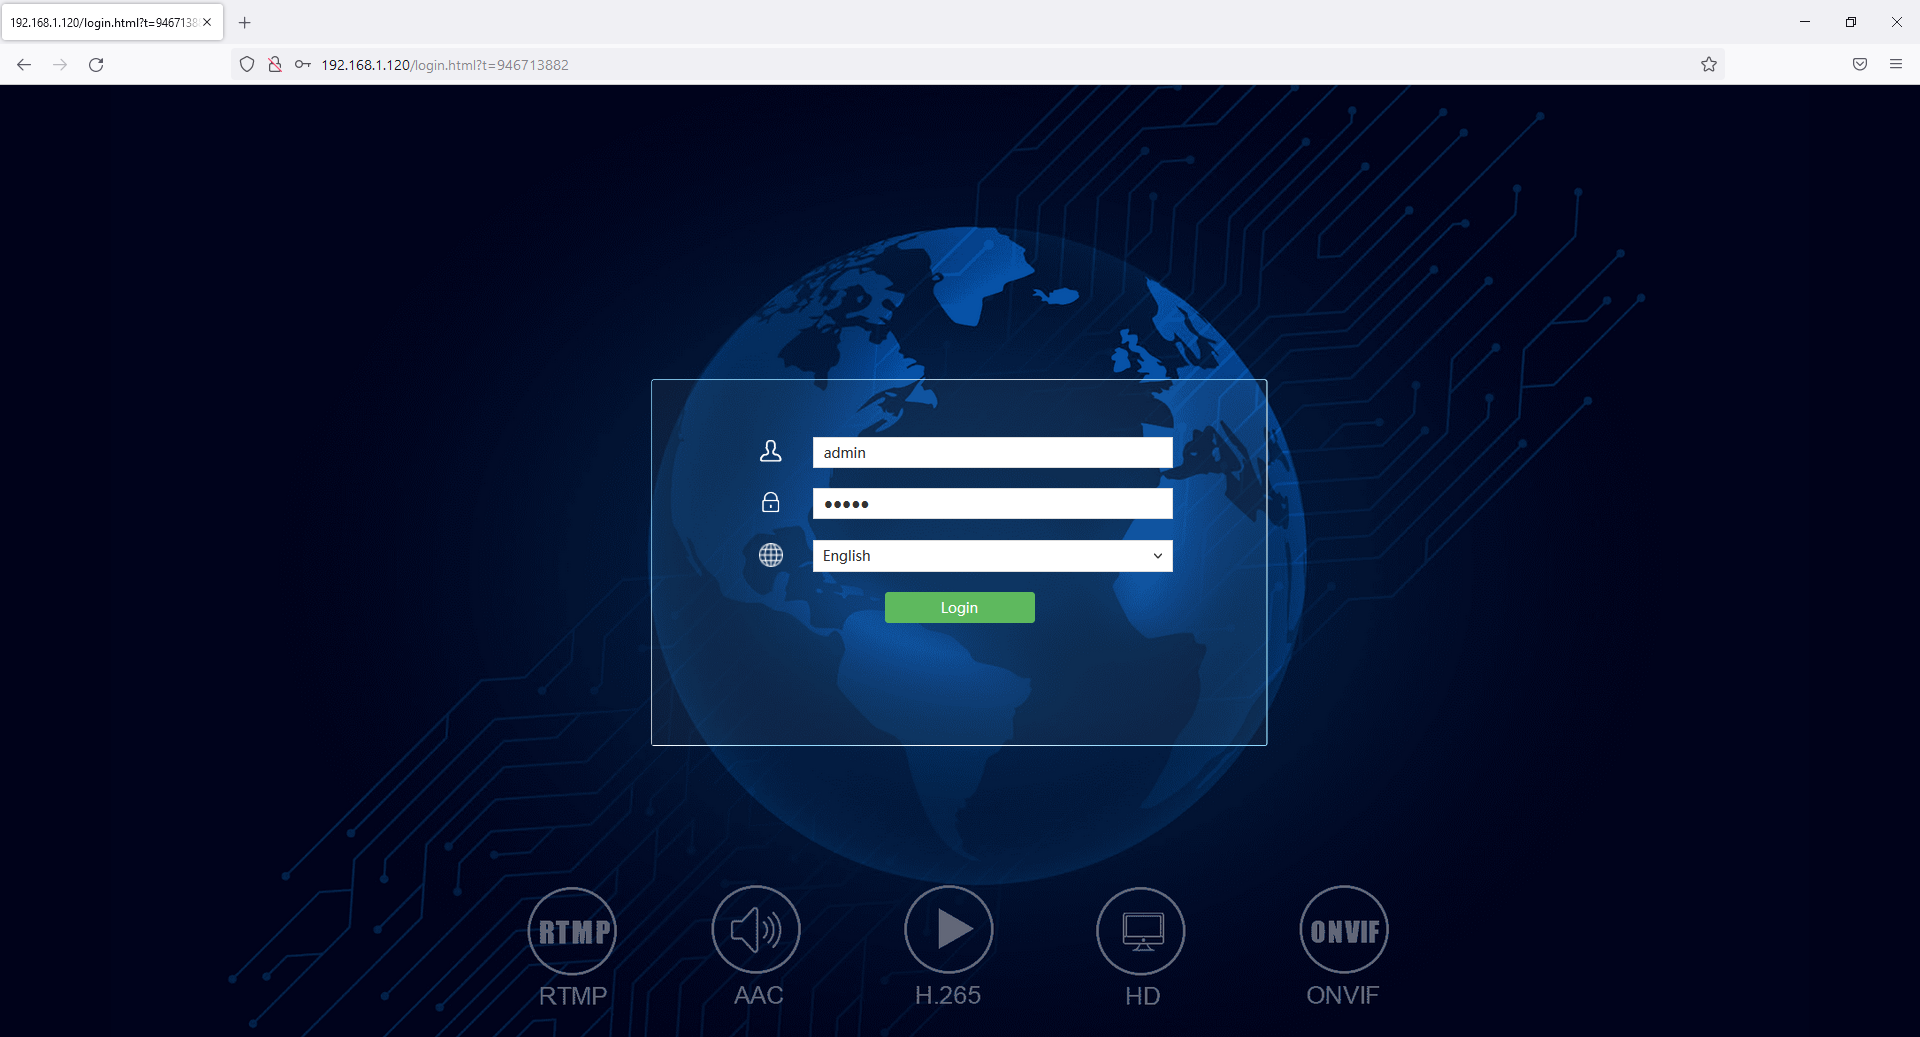Screen dimensions: 1920x1037
Task: Click into the password field
Action: 992,504
